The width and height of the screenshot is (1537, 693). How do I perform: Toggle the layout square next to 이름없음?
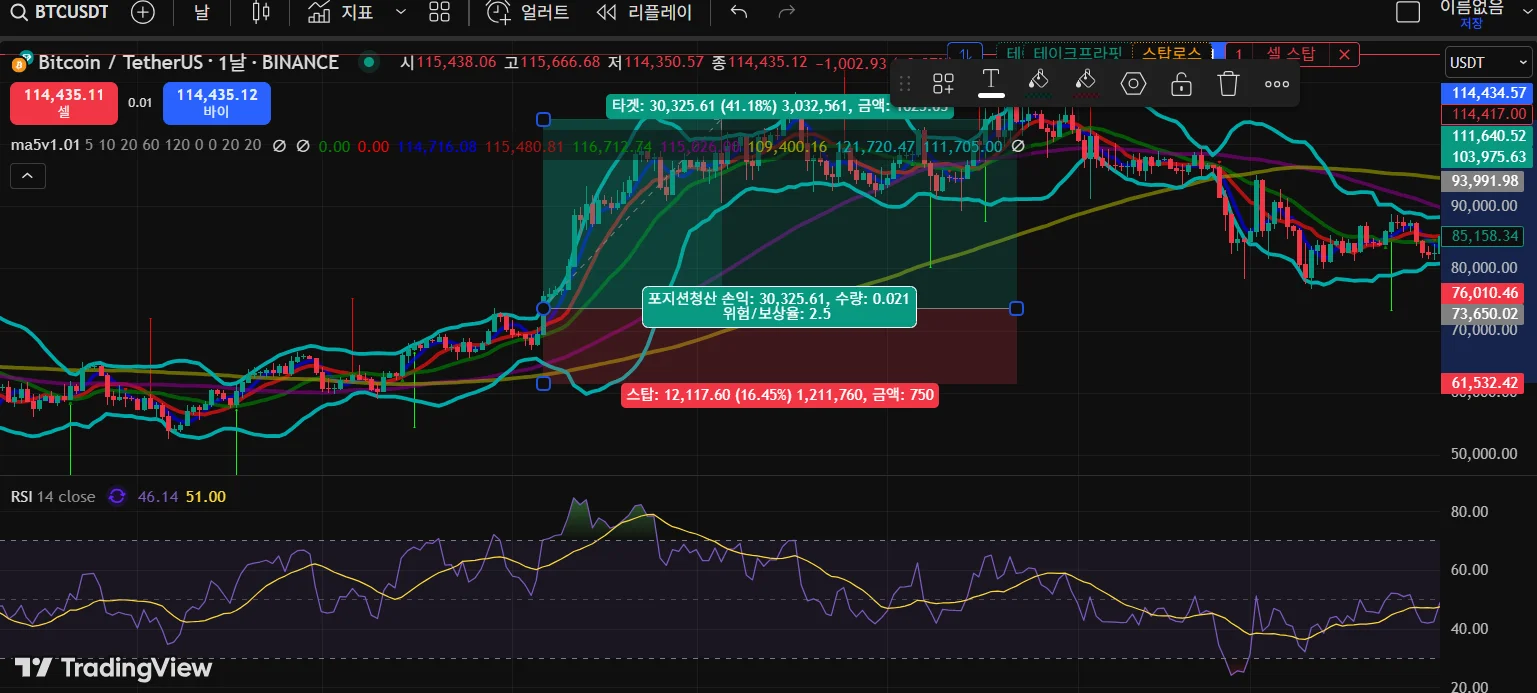tap(1408, 12)
